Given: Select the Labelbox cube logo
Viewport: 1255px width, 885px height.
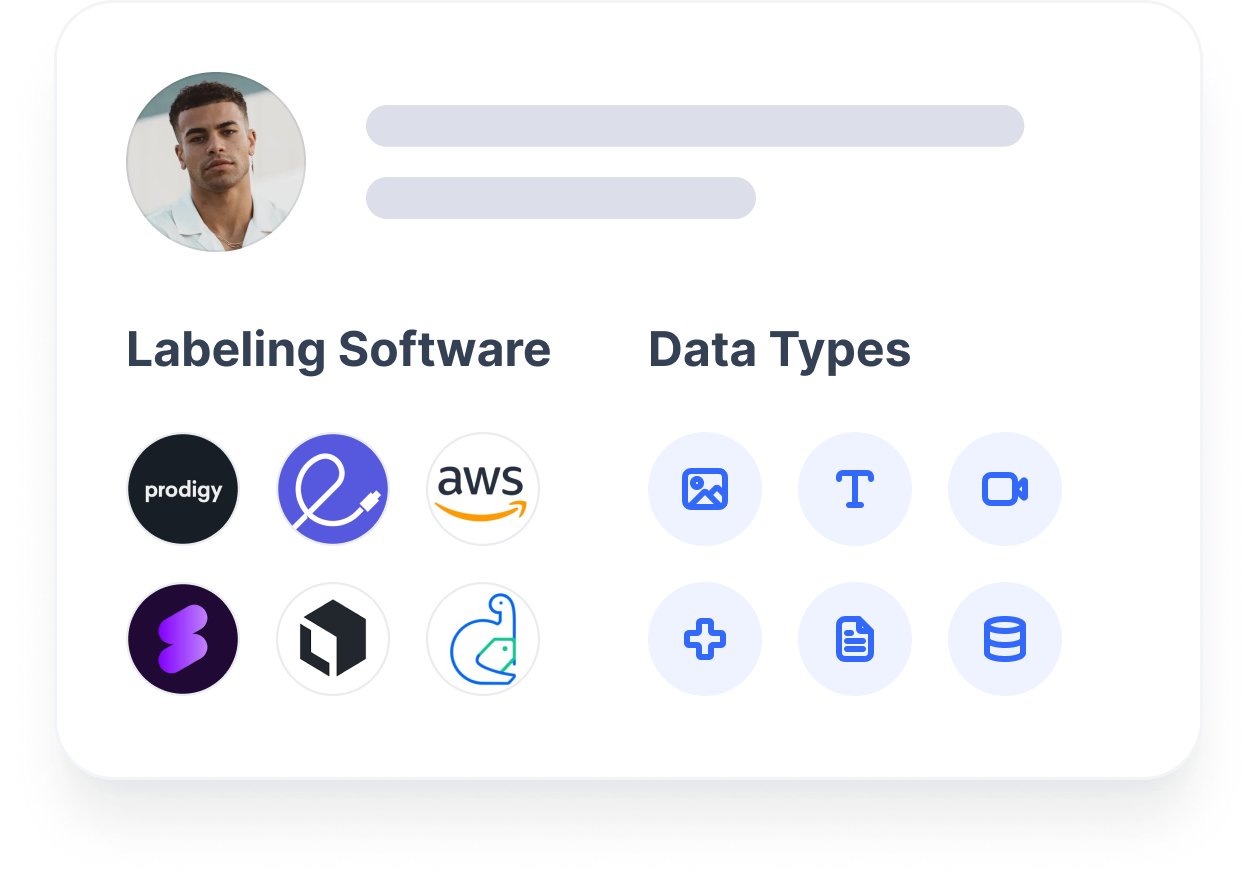Looking at the screenshot, I should [333, 639].
